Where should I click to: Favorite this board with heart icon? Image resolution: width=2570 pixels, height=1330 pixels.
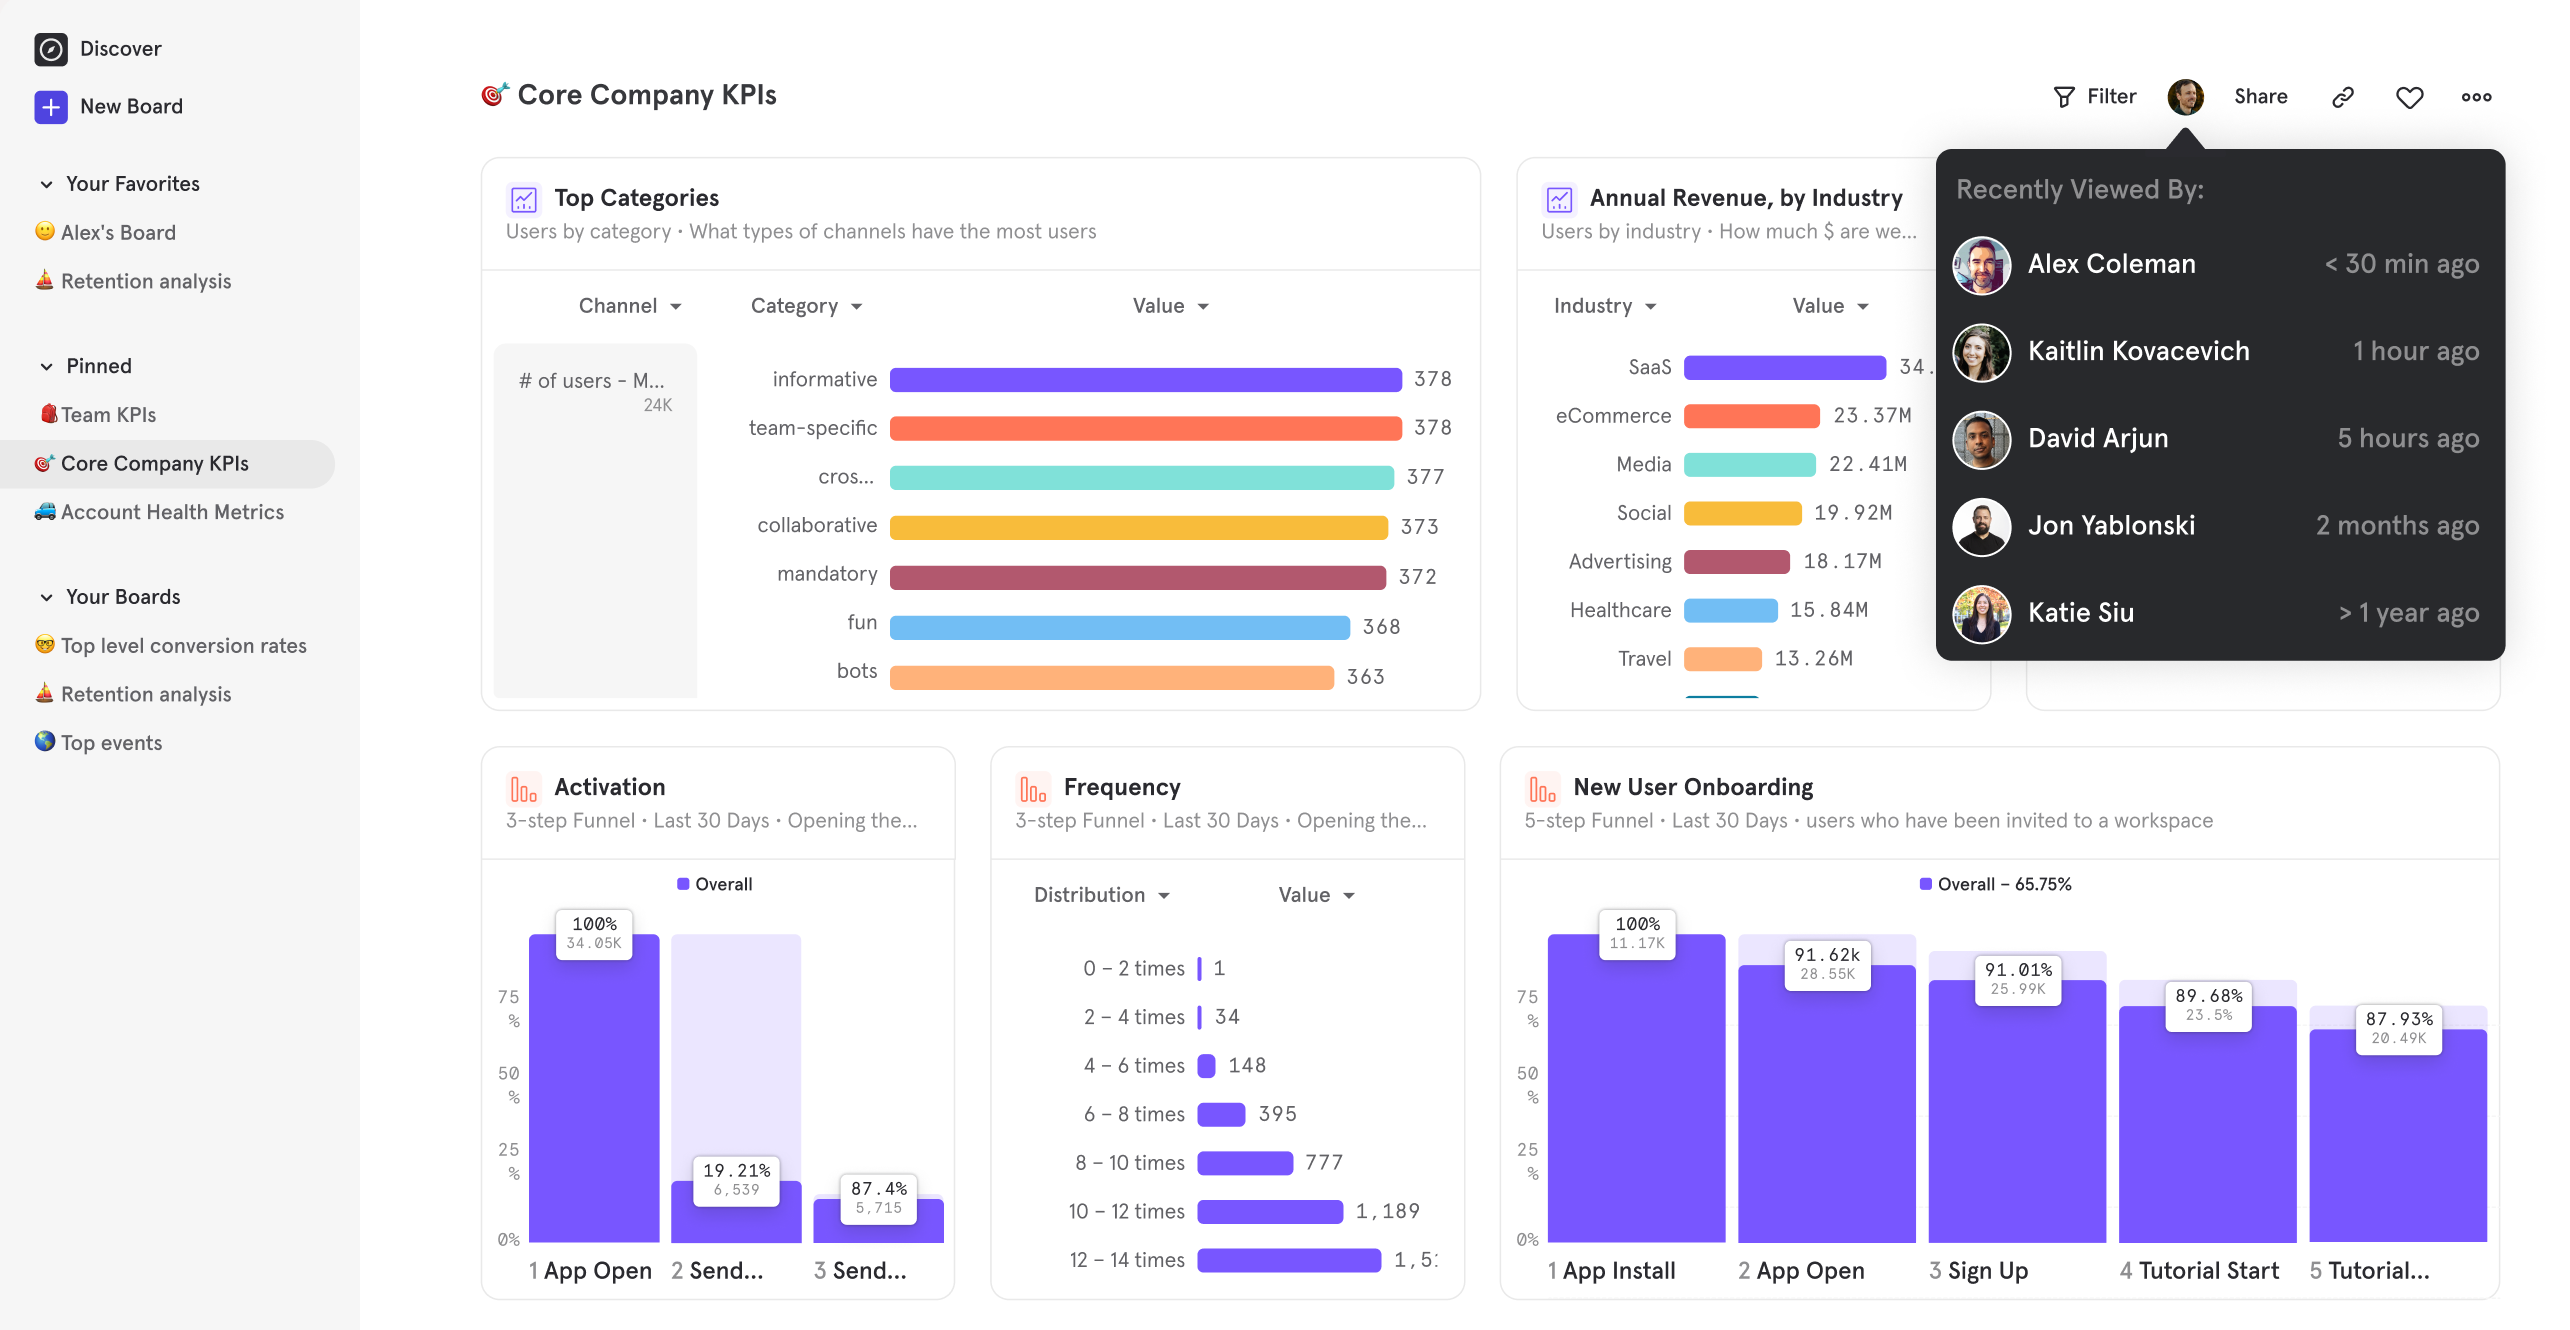pos(2409,97)
